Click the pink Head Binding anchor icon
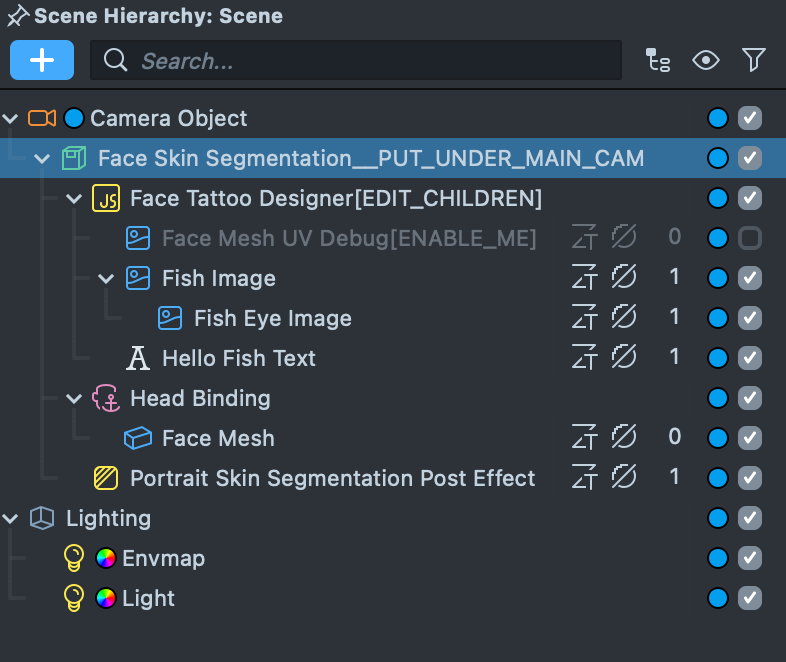This screenshot has height=662, width=786. point(106,398)
